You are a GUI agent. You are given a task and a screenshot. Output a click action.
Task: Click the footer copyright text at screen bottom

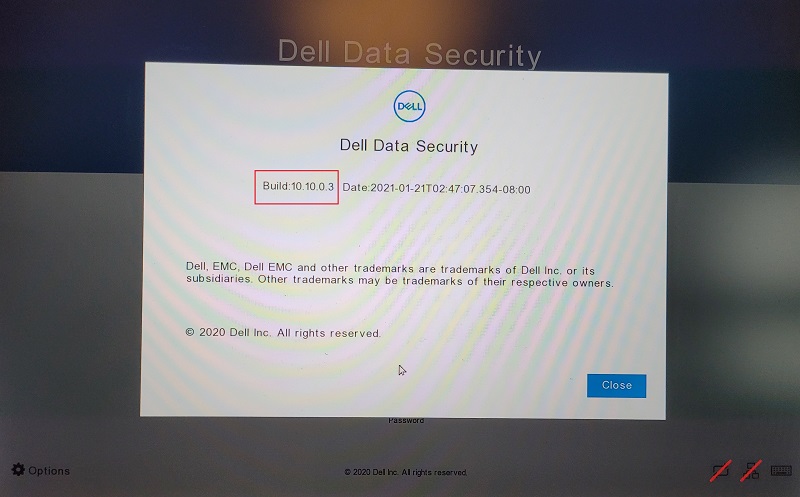point(406,473)
